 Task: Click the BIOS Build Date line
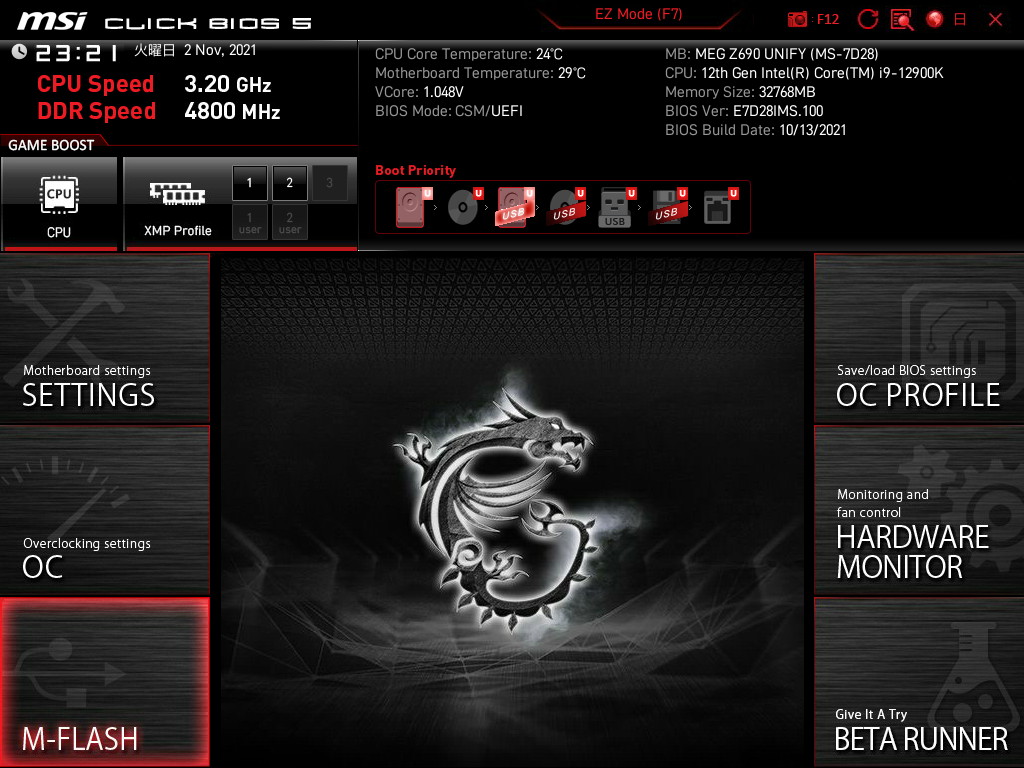pyautogui.click(x=756, y=130)
